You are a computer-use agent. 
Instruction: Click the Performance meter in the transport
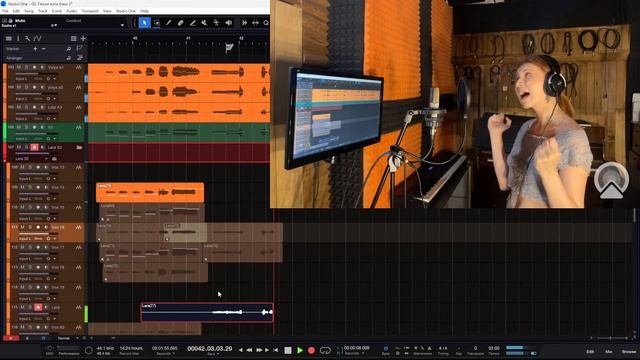[x=68, y=350]
